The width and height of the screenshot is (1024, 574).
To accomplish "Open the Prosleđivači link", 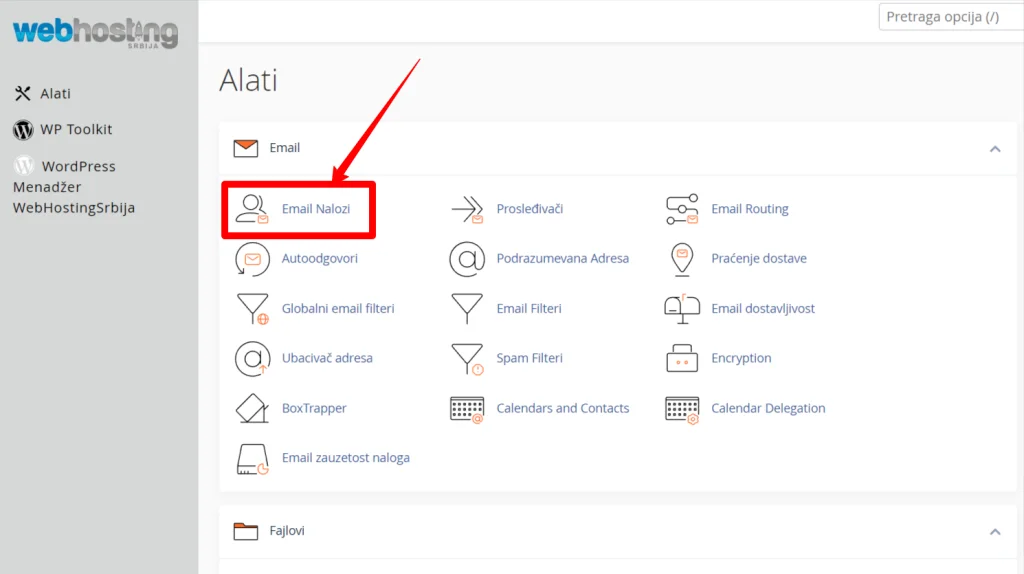I will pyautogui.click(x=530, y=209).
